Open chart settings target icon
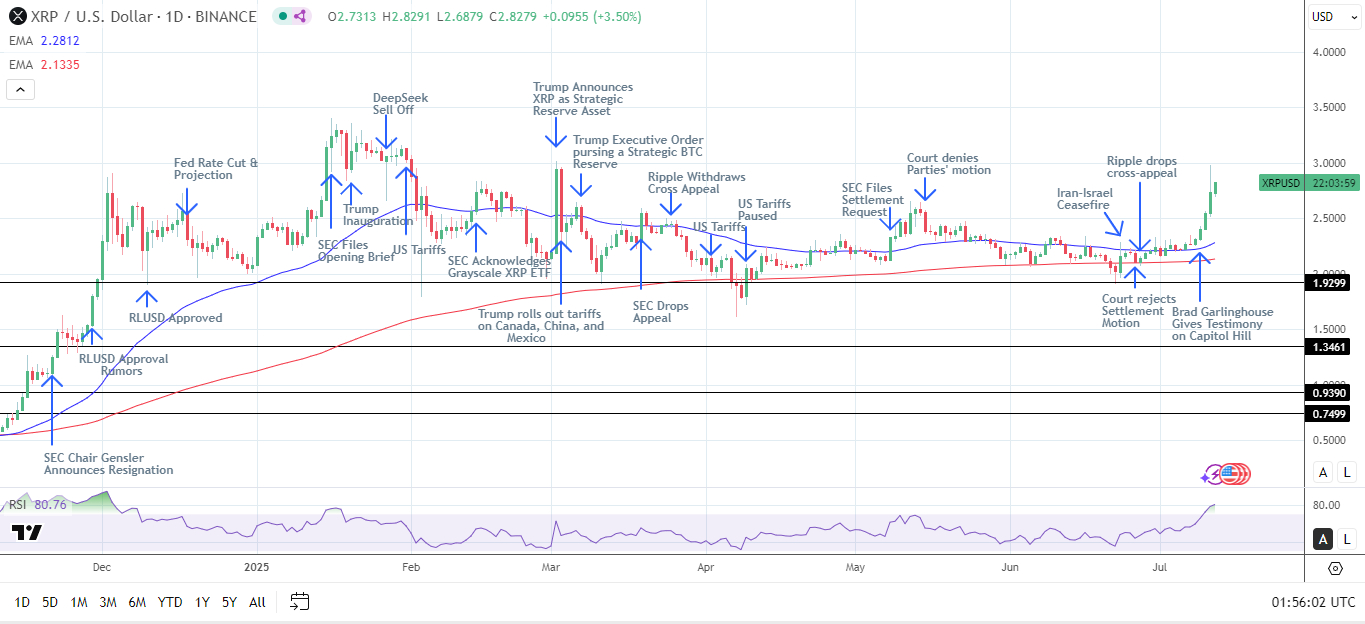 coord(1335,568)
